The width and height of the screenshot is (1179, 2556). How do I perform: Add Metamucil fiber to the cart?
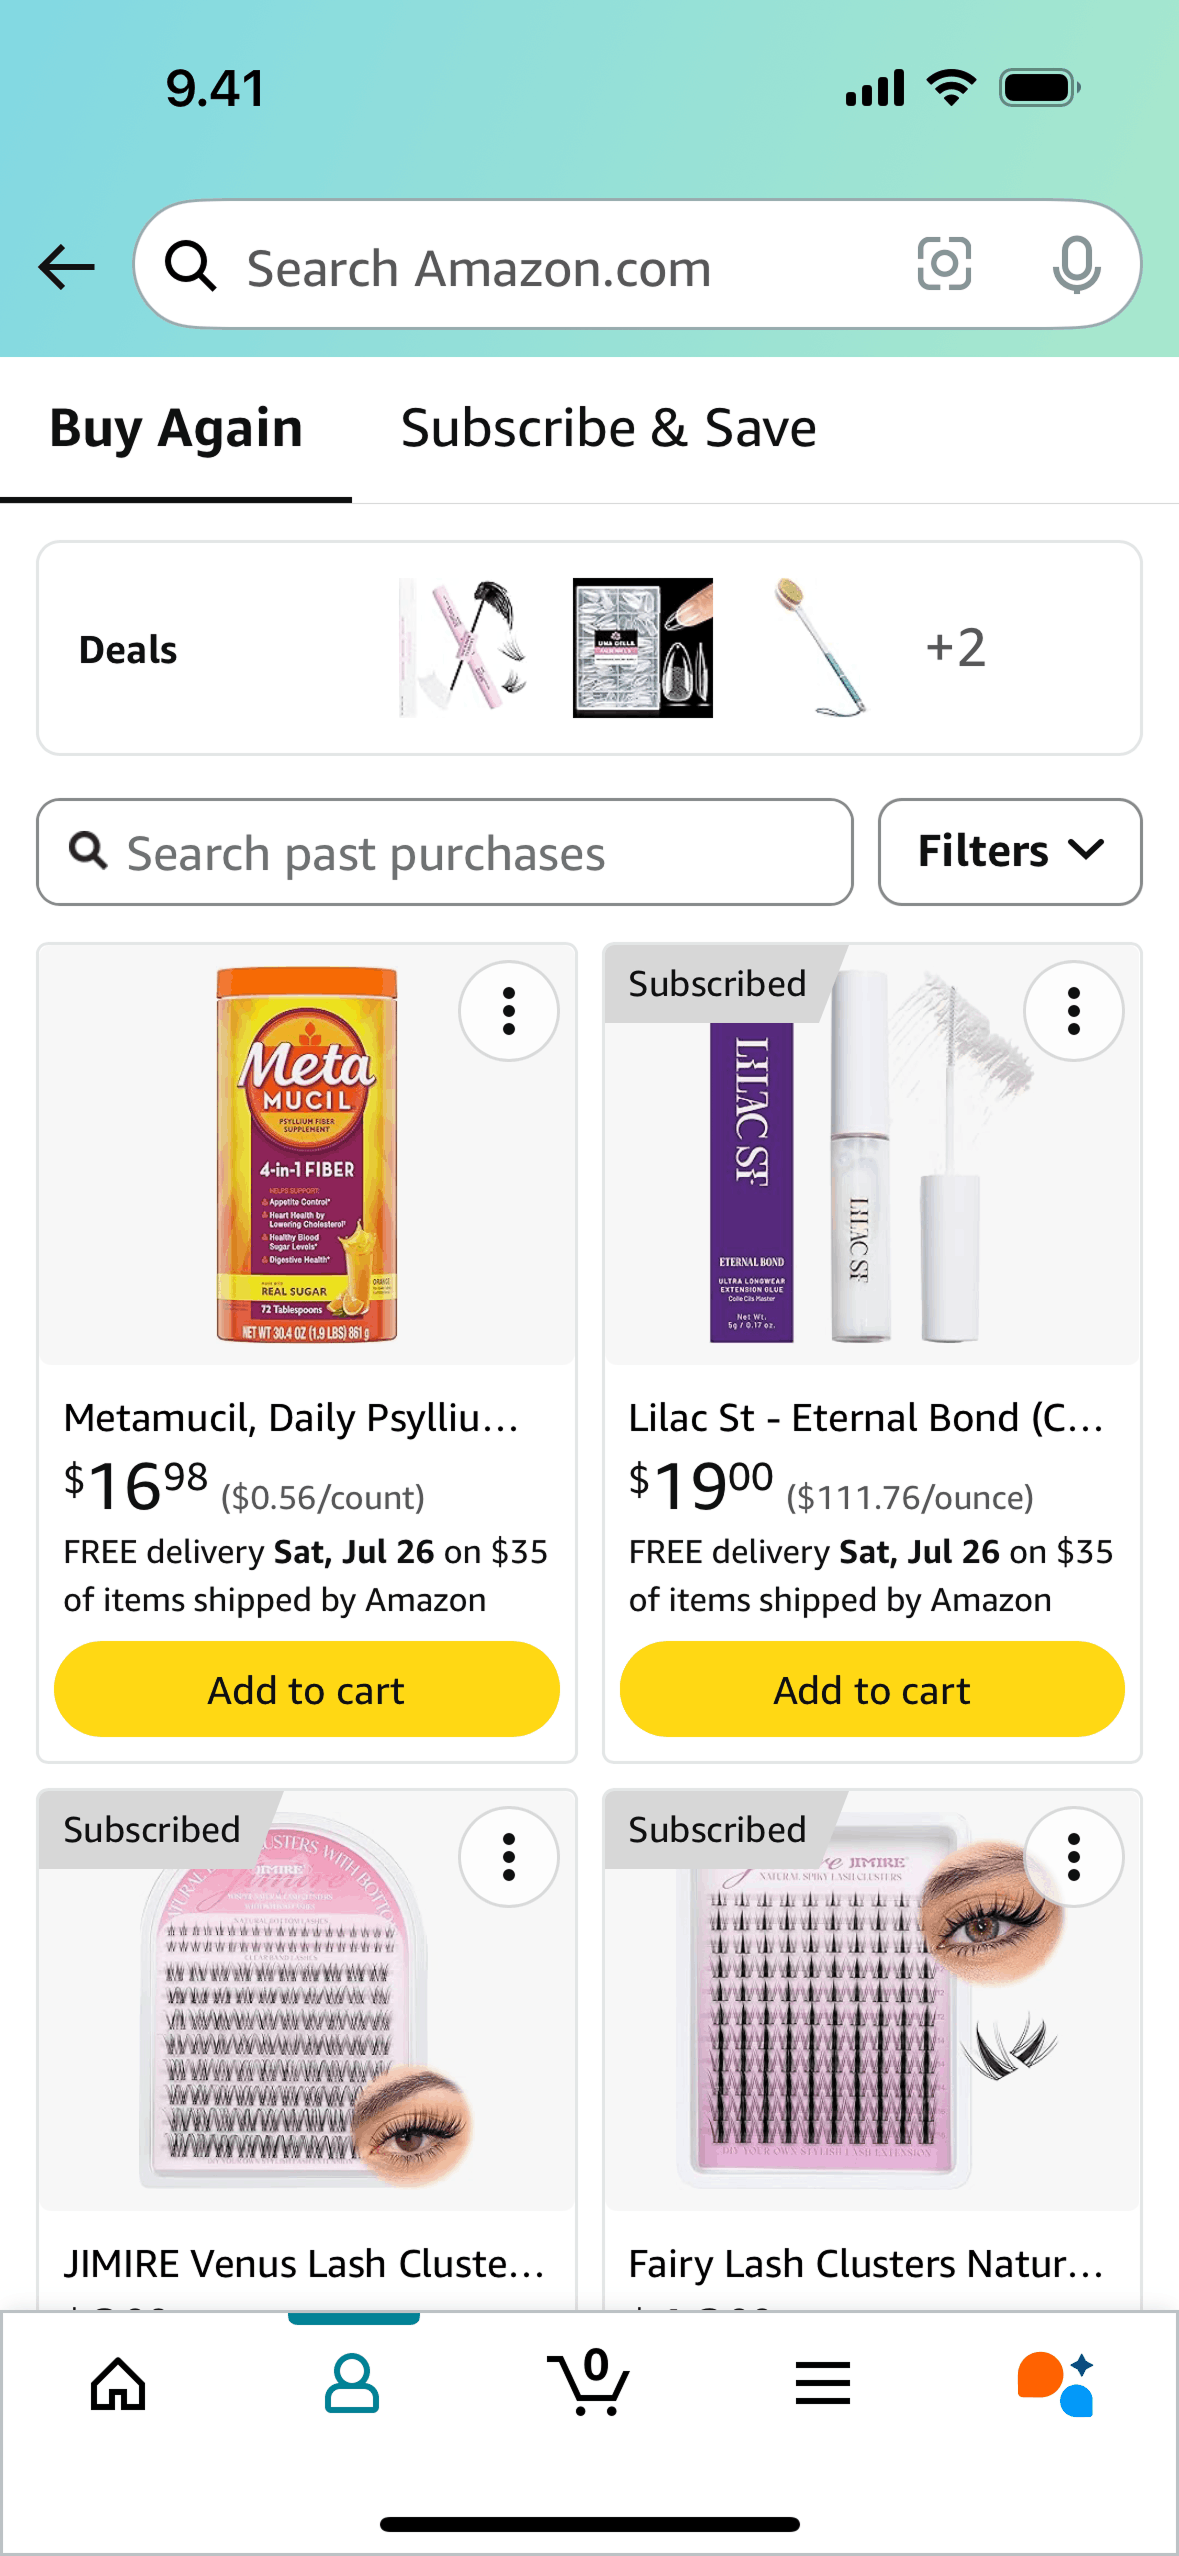tap(306, 1689)
